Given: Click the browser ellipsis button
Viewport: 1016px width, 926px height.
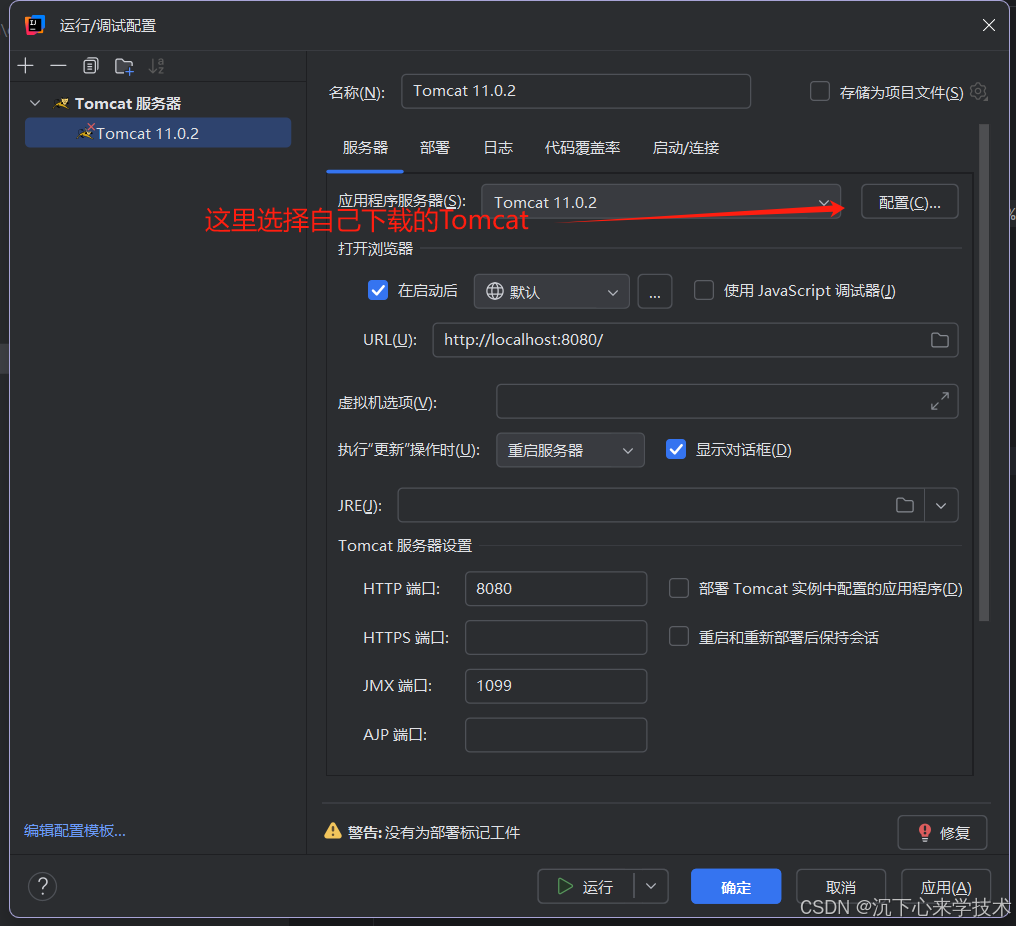Looking at the screenshot, I should tap(655, 292).
